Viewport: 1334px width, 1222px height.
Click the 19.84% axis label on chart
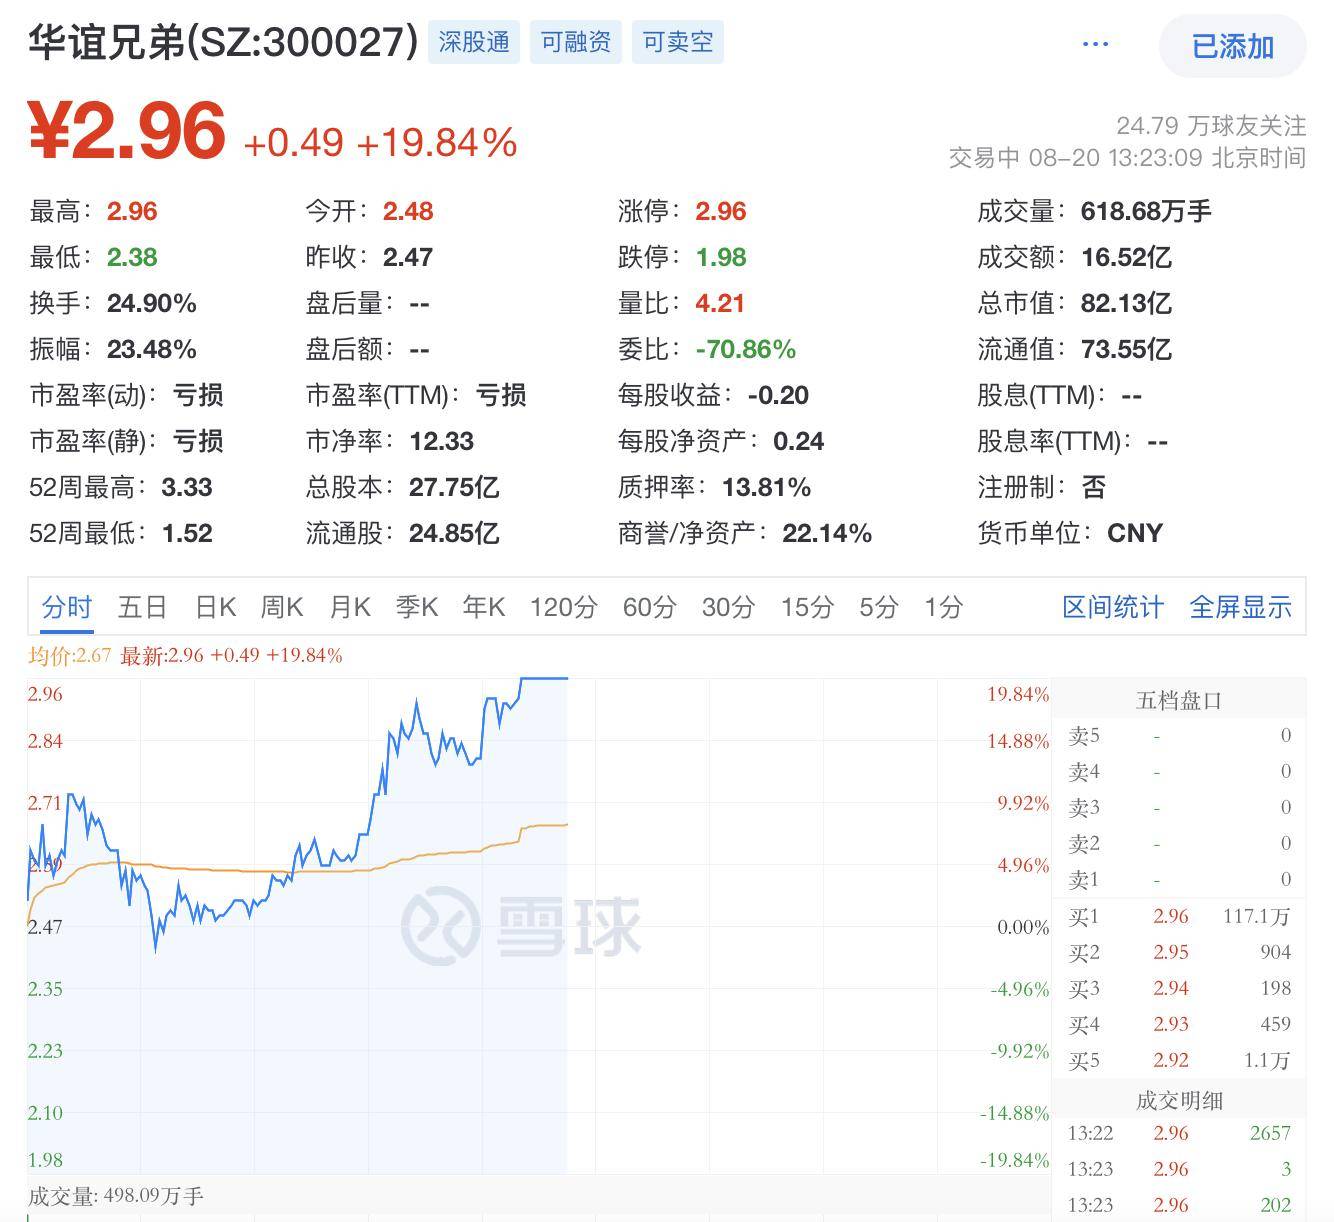[x=1018, y=694]
